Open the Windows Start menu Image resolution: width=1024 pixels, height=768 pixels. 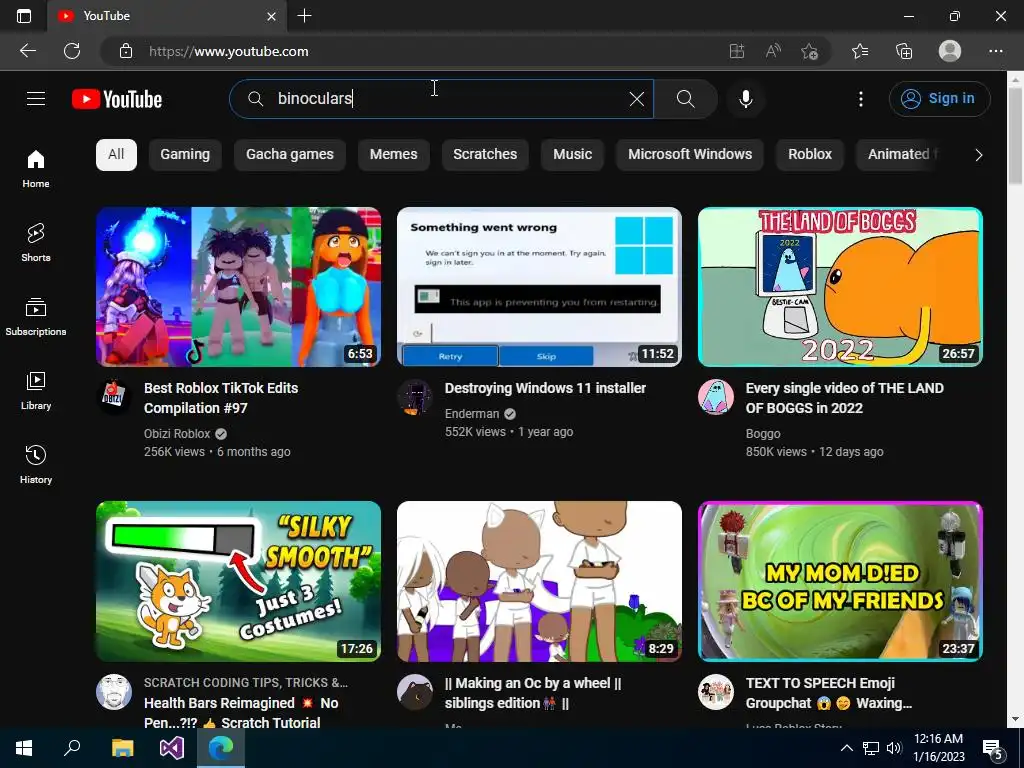pos(24,748)
